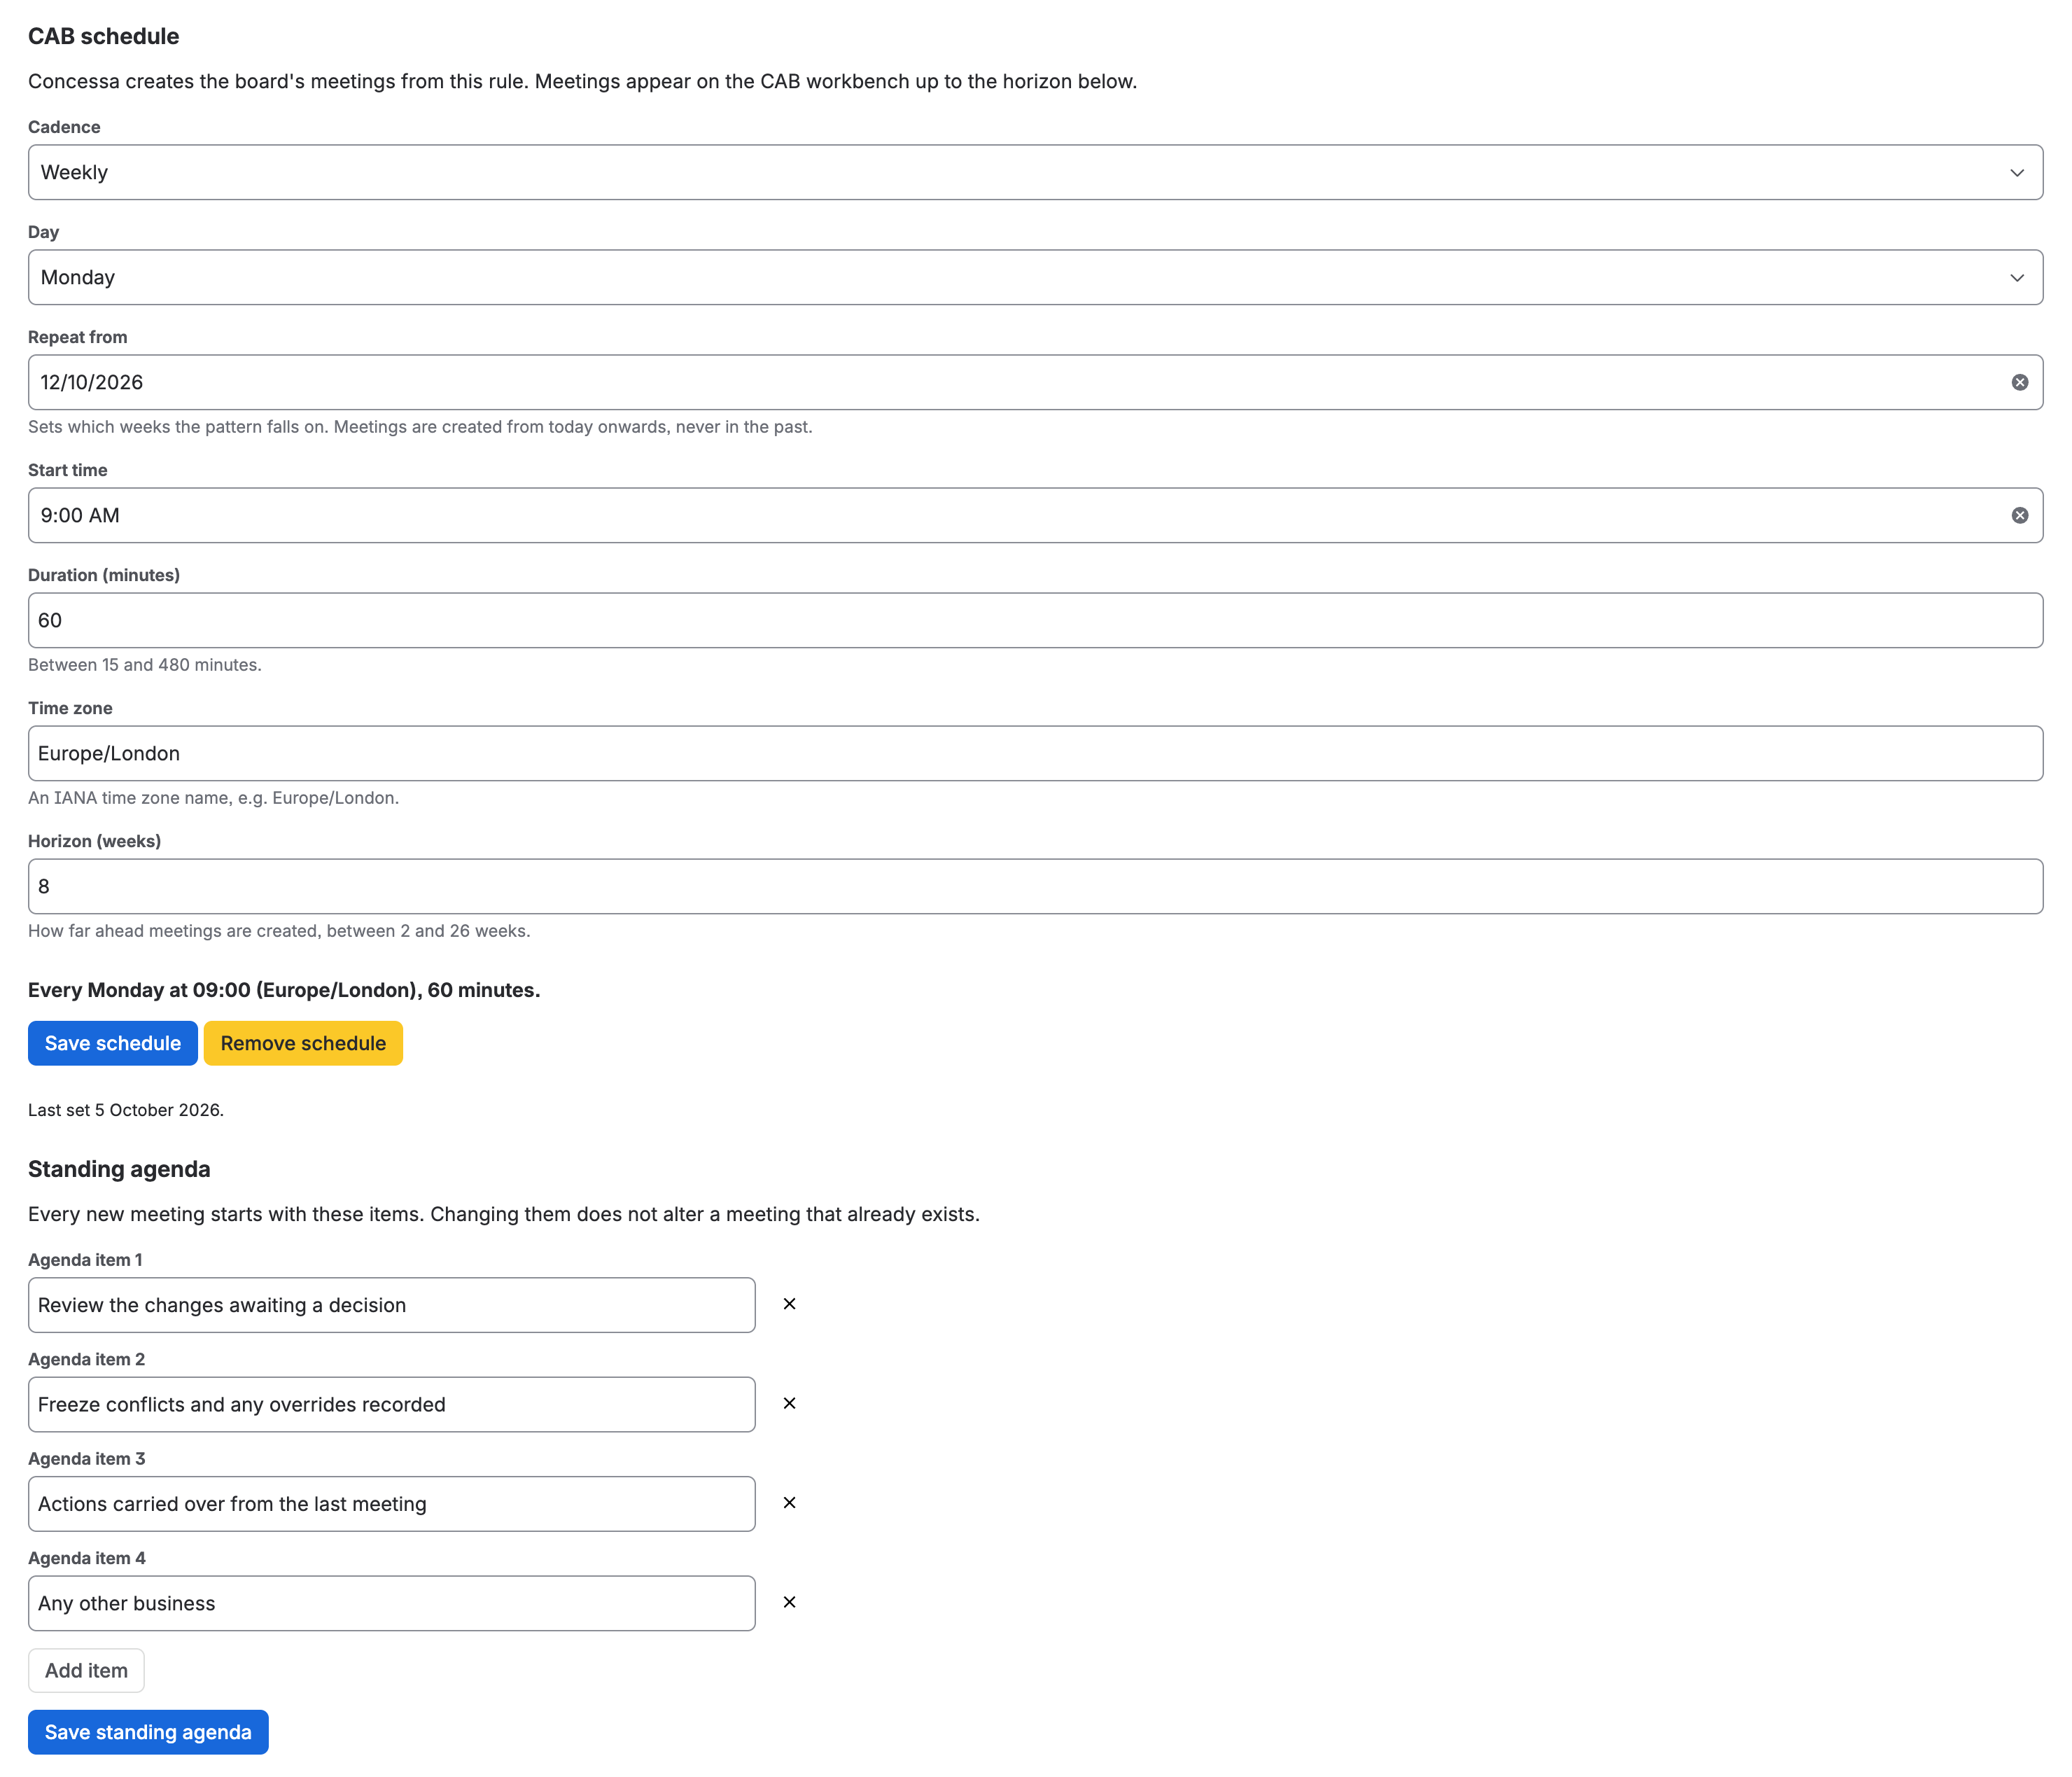
Task: Clear the Repeat from date field
Action: click(x=2019, y=382)
